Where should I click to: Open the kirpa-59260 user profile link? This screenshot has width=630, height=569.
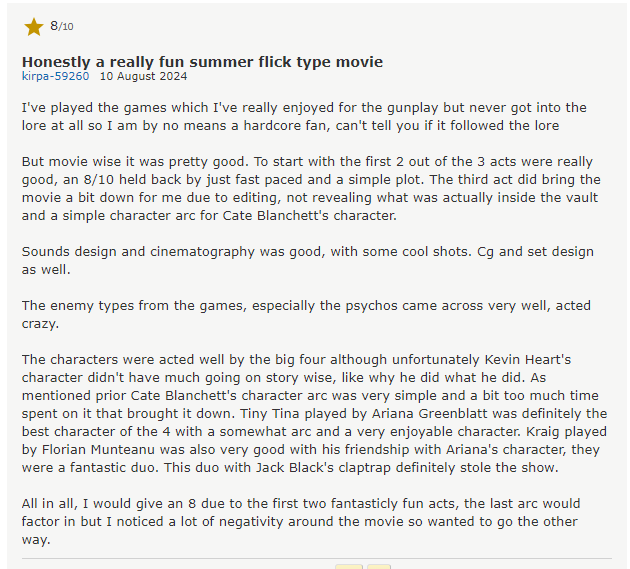pyautogui.click(x=55, y=76)
